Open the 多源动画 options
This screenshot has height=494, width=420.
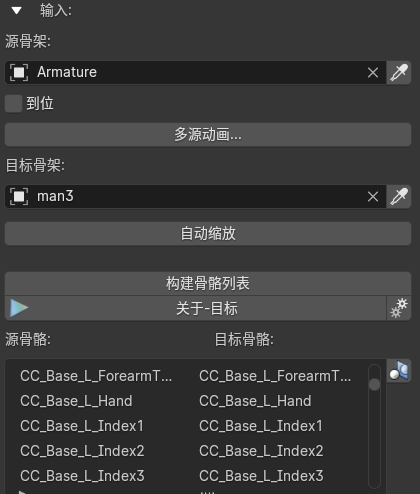click(208, 134)
